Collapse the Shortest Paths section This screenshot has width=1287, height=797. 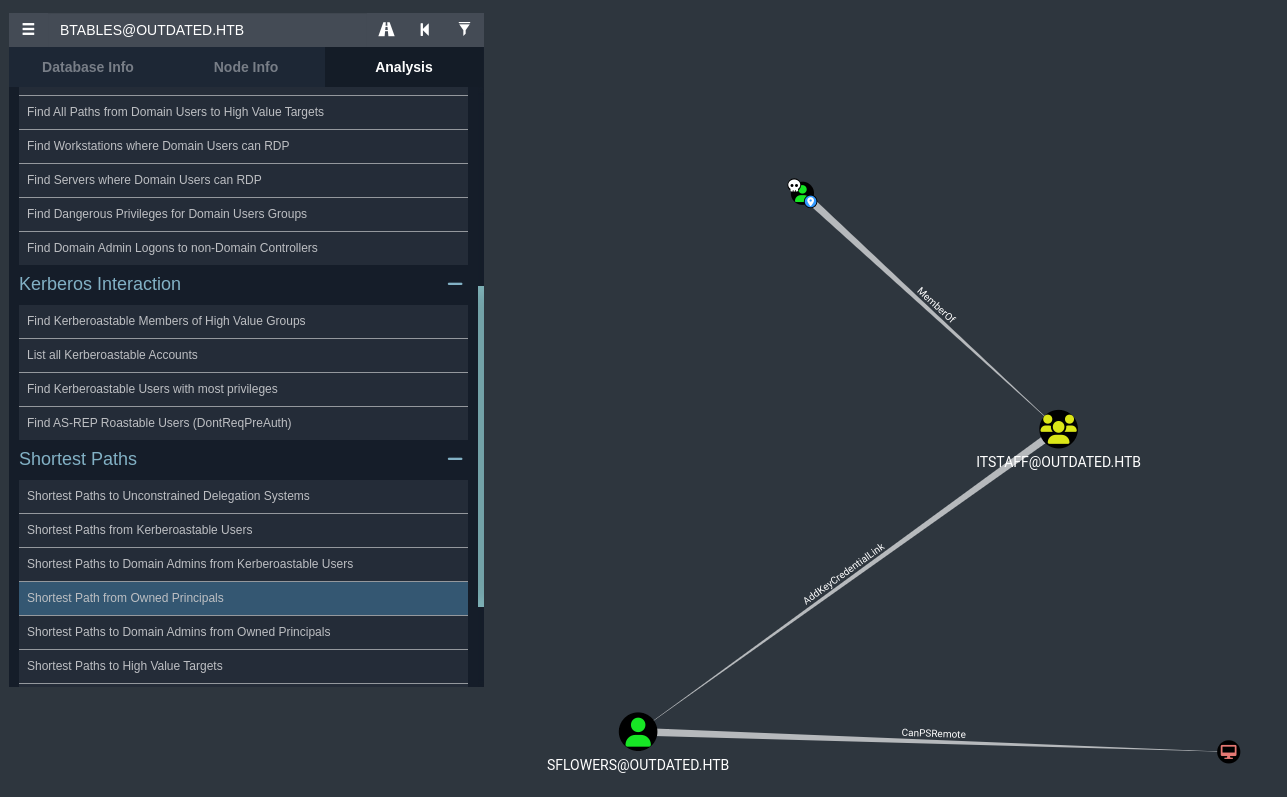coord(455,459)
